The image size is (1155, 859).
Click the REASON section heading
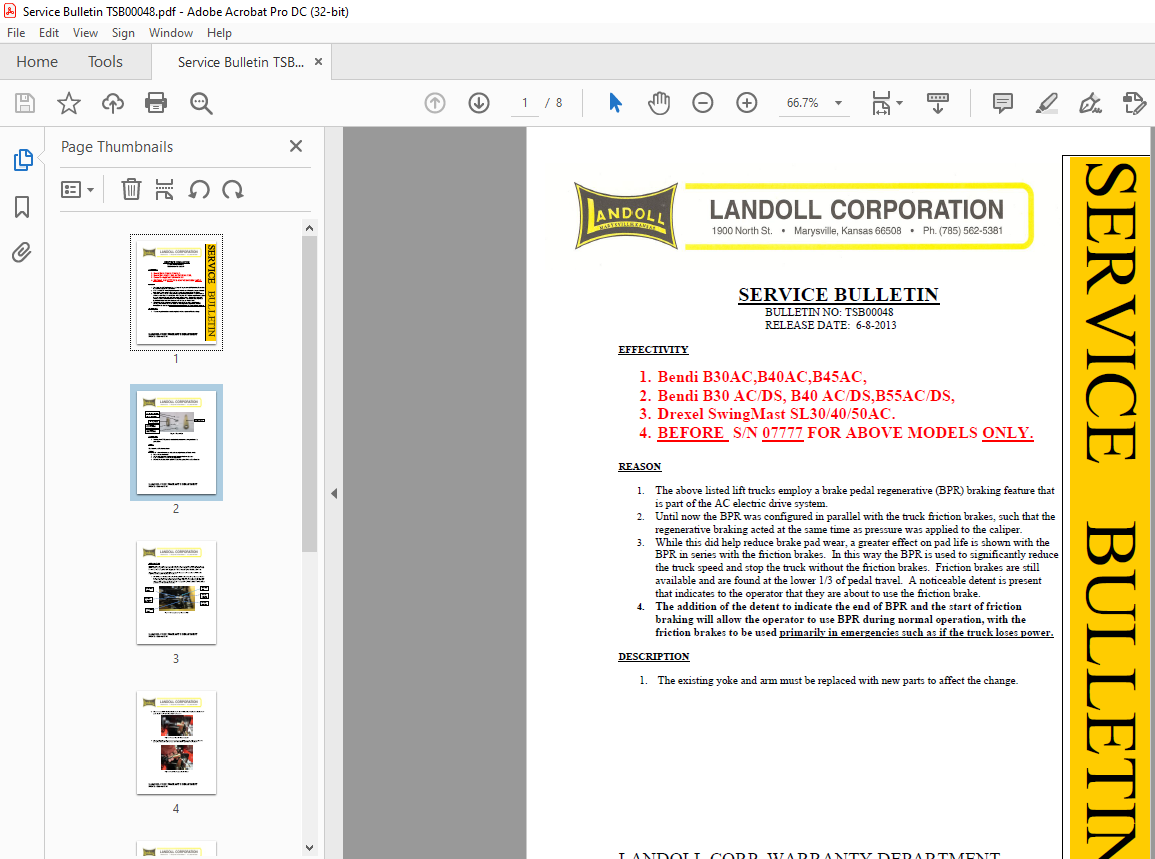639,466
